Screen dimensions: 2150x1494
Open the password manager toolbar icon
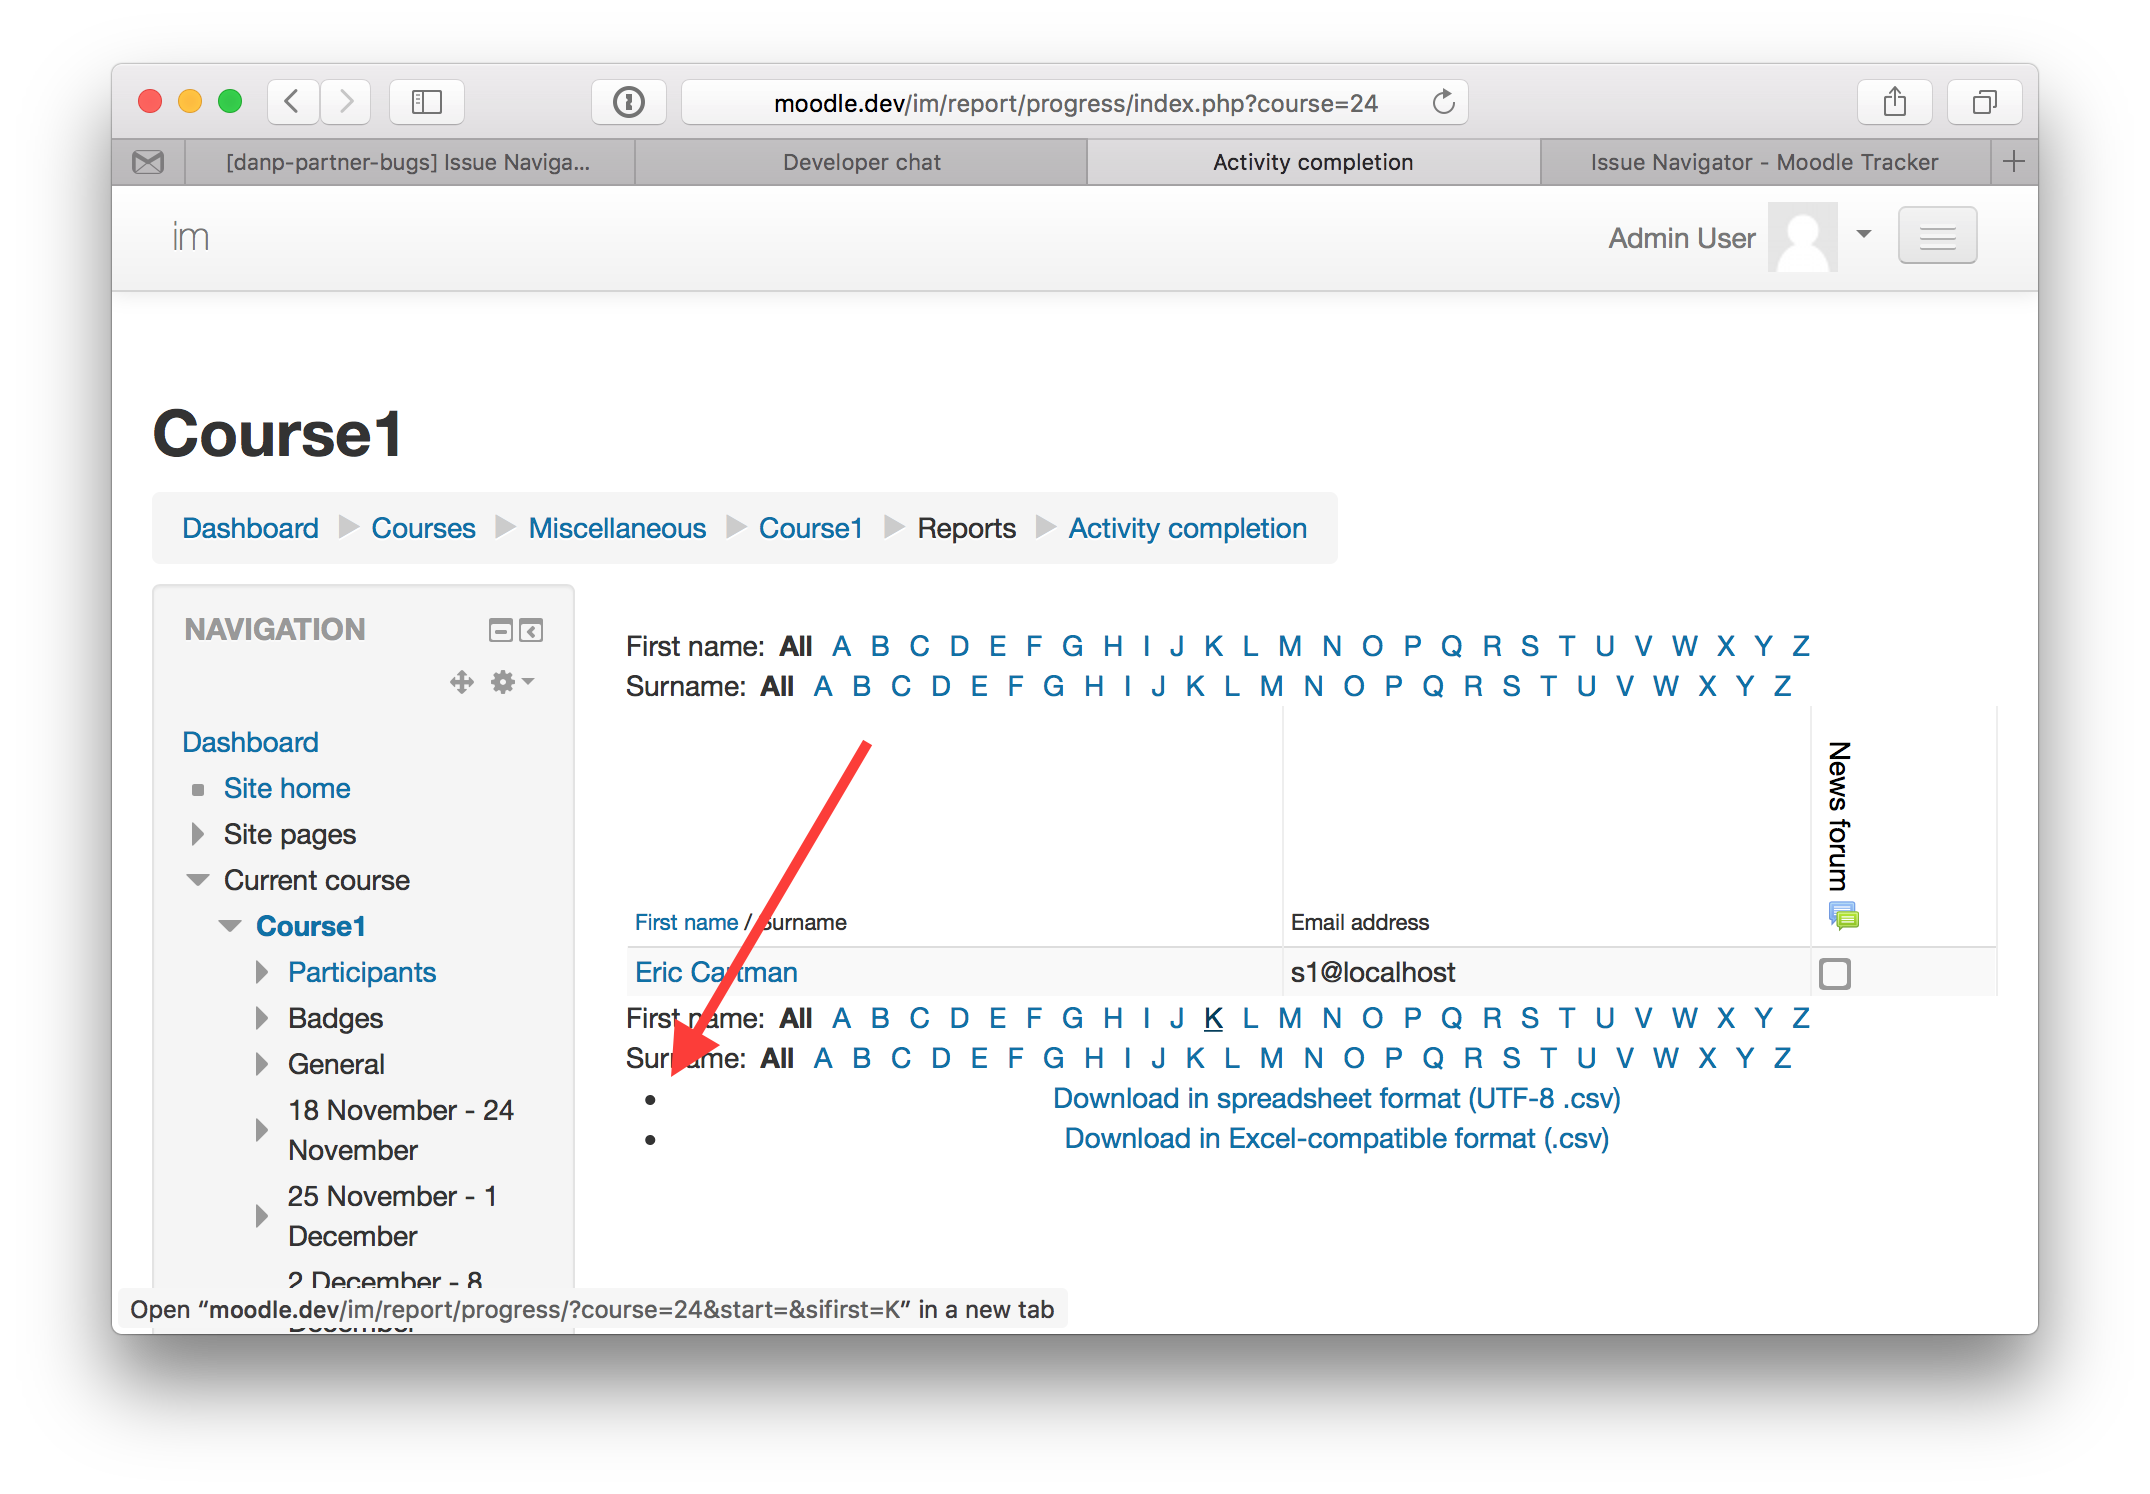click(629, 102)
